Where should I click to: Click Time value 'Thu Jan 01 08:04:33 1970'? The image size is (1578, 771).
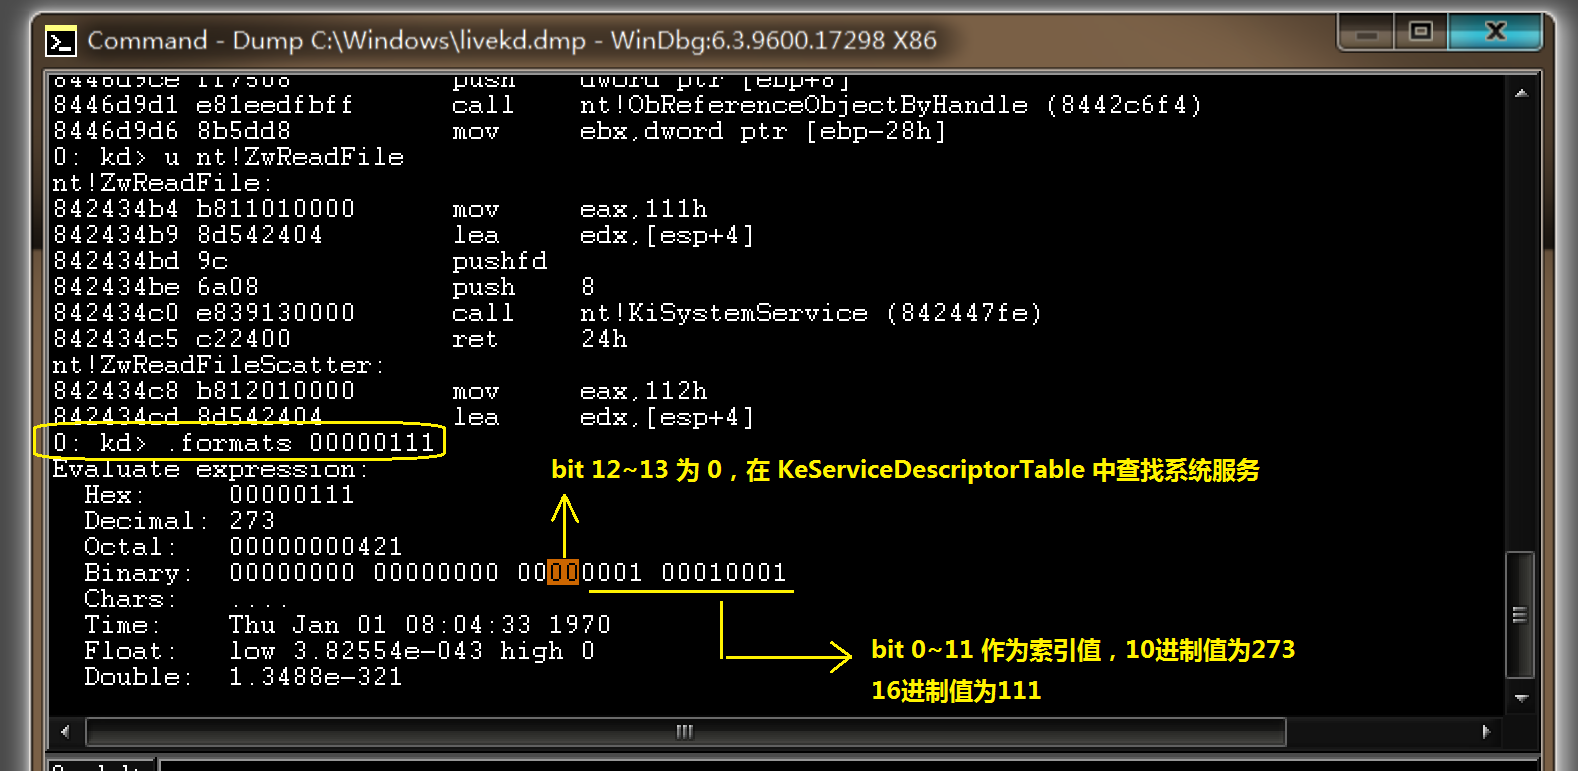pyautogui.click(x=420, y=625)
